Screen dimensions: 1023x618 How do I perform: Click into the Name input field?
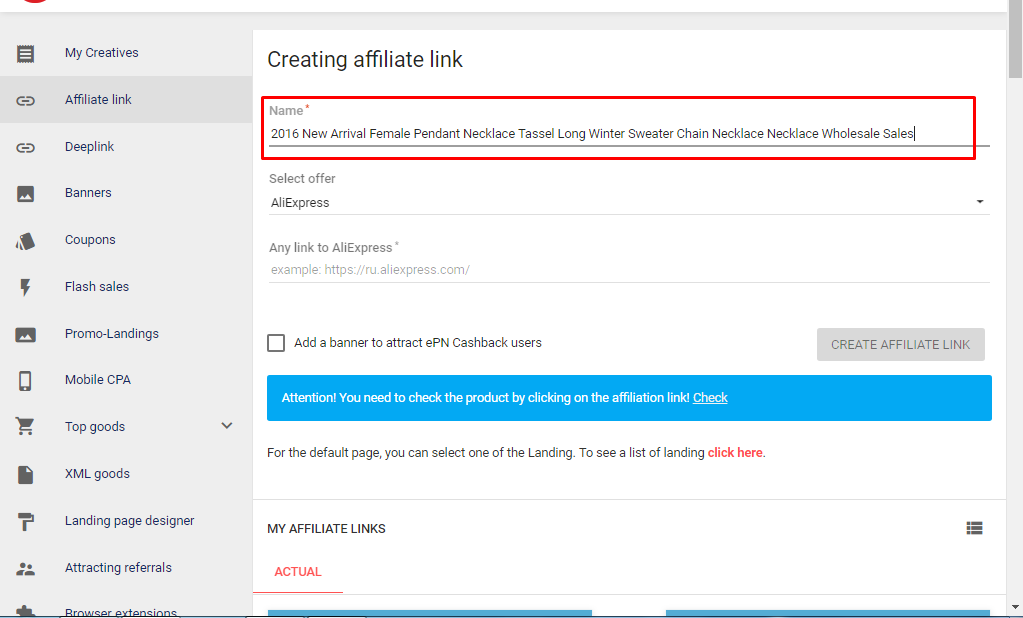point(629,134)
